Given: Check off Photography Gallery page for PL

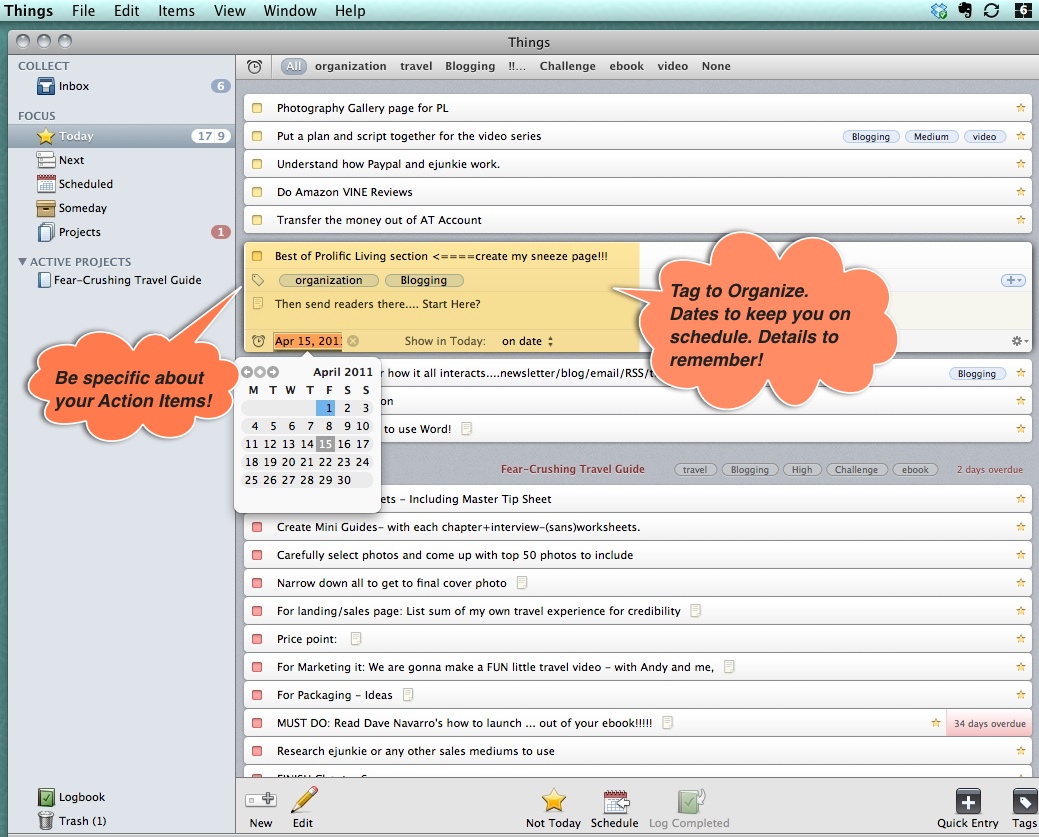Looking at the screenshot, I should pos(257,108).
